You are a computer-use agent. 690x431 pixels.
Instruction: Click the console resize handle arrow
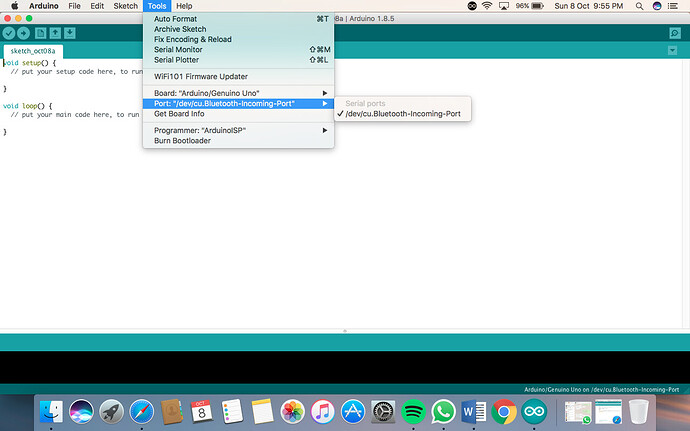345,331
